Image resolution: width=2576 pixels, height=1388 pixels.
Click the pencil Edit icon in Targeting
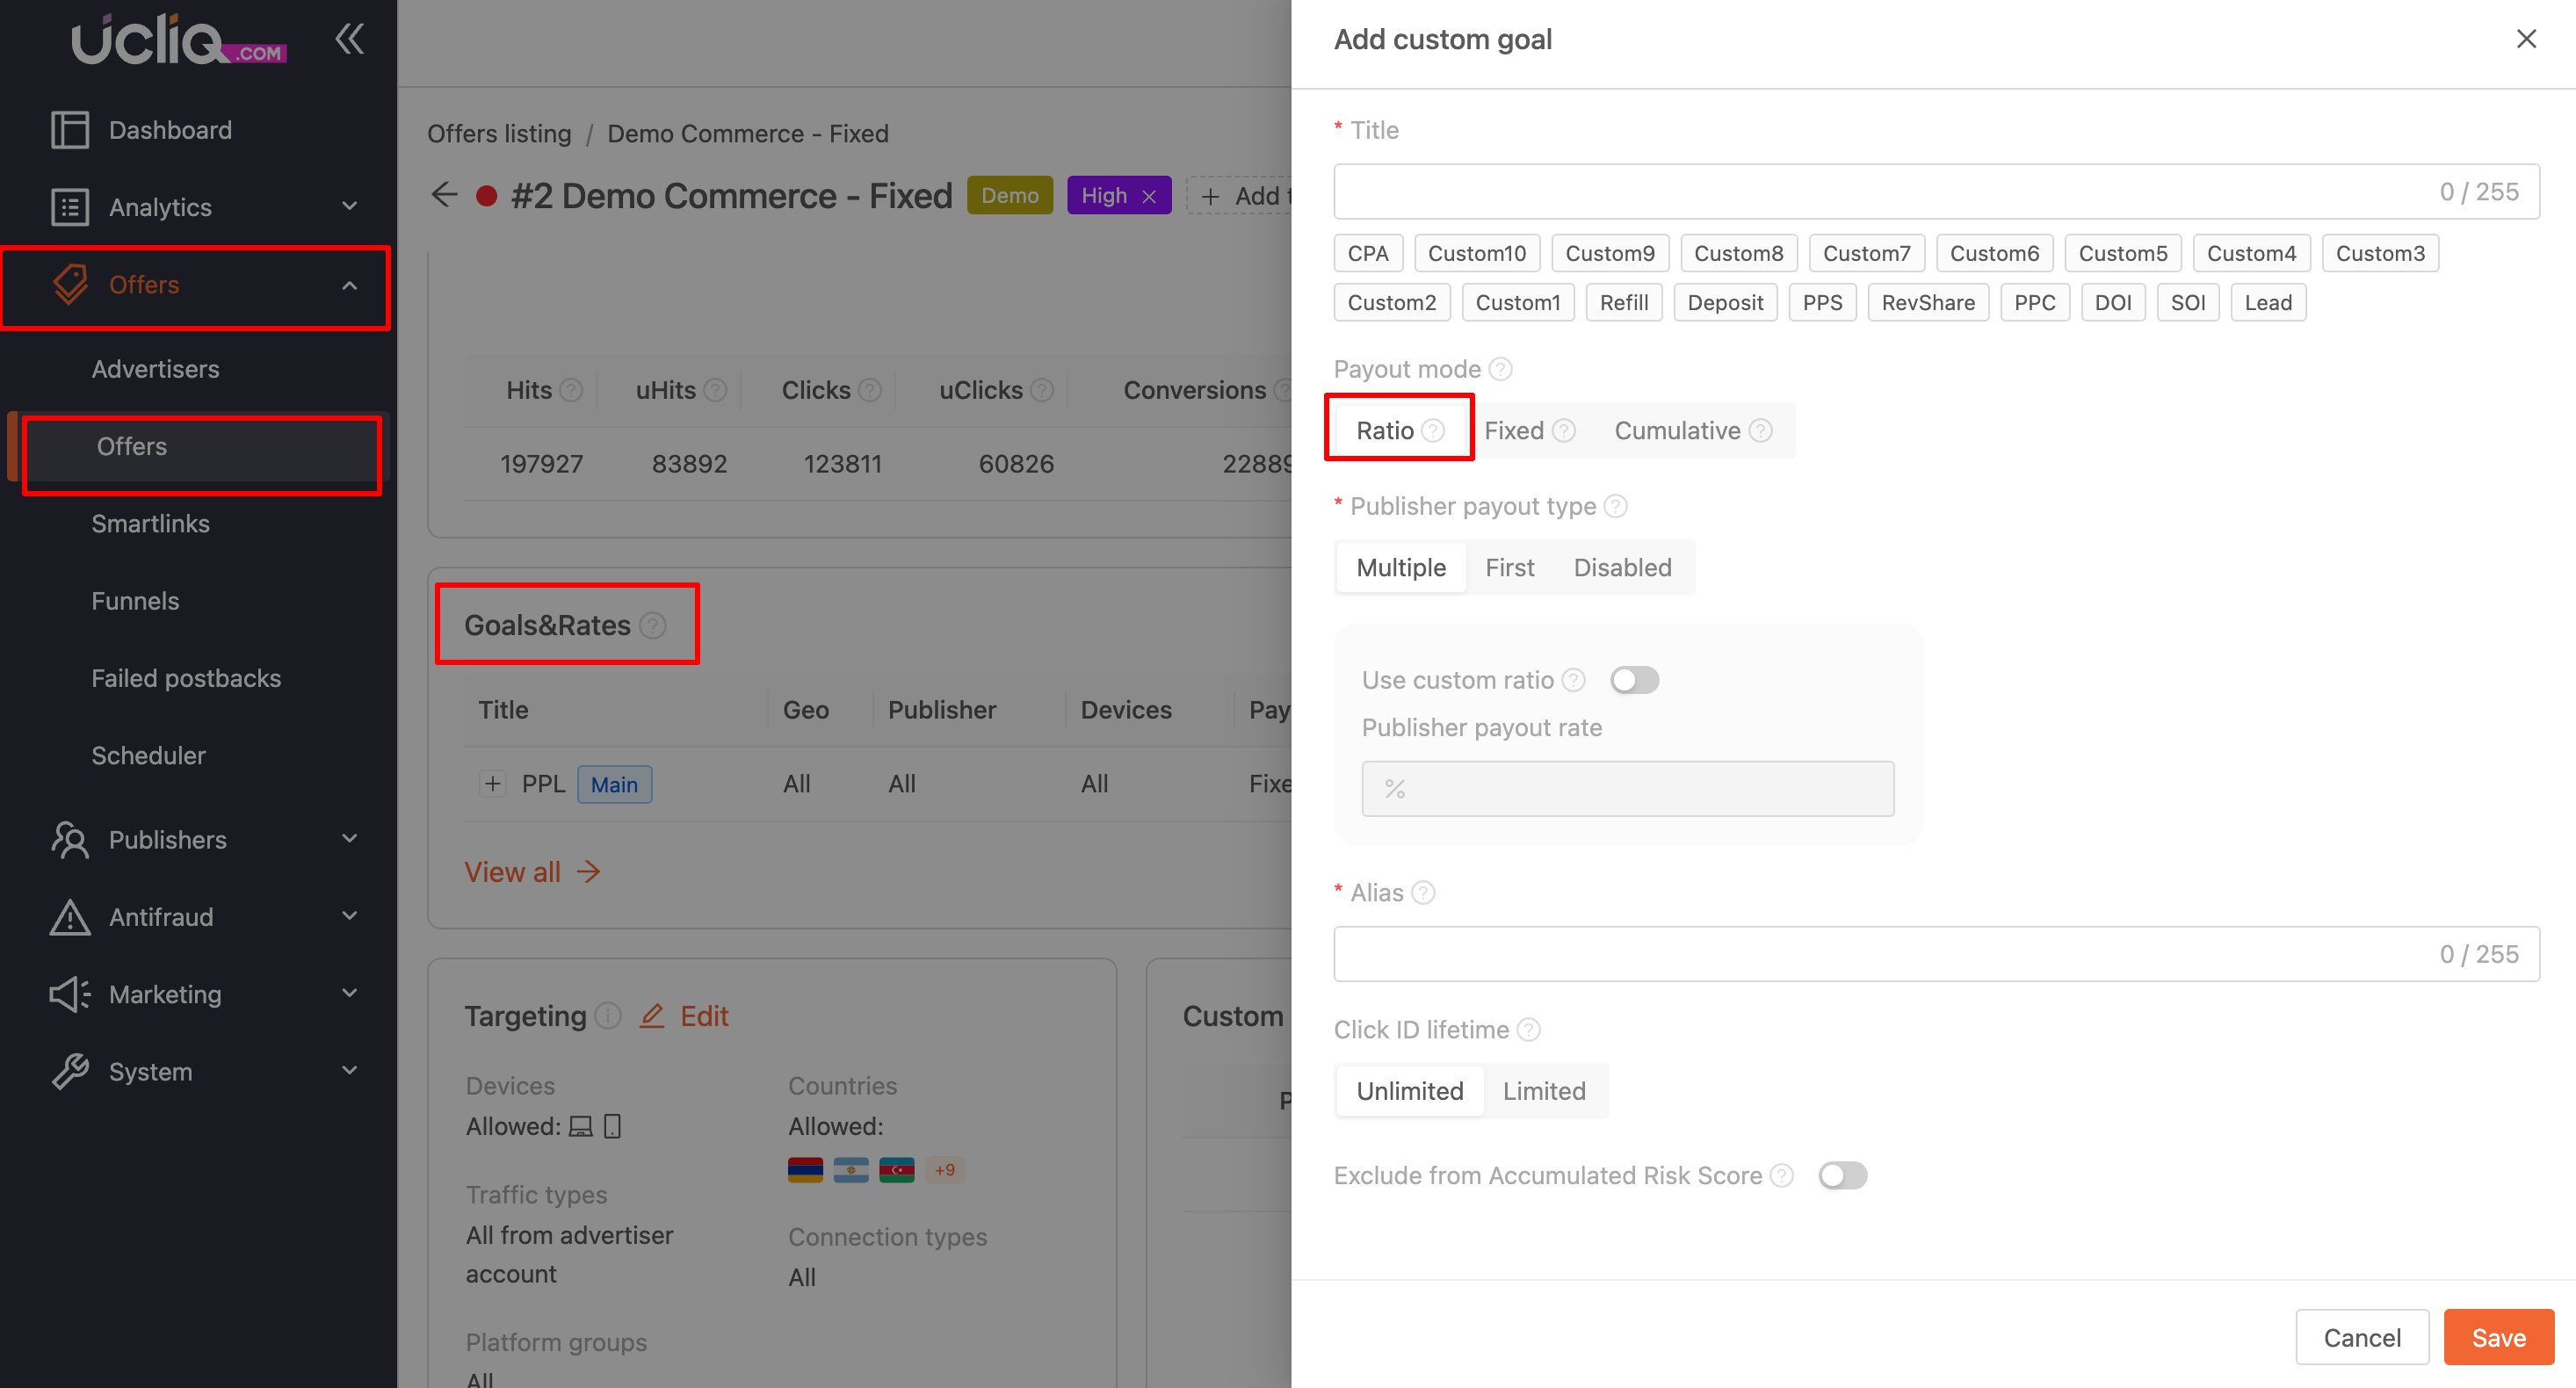click(652, 1016)
